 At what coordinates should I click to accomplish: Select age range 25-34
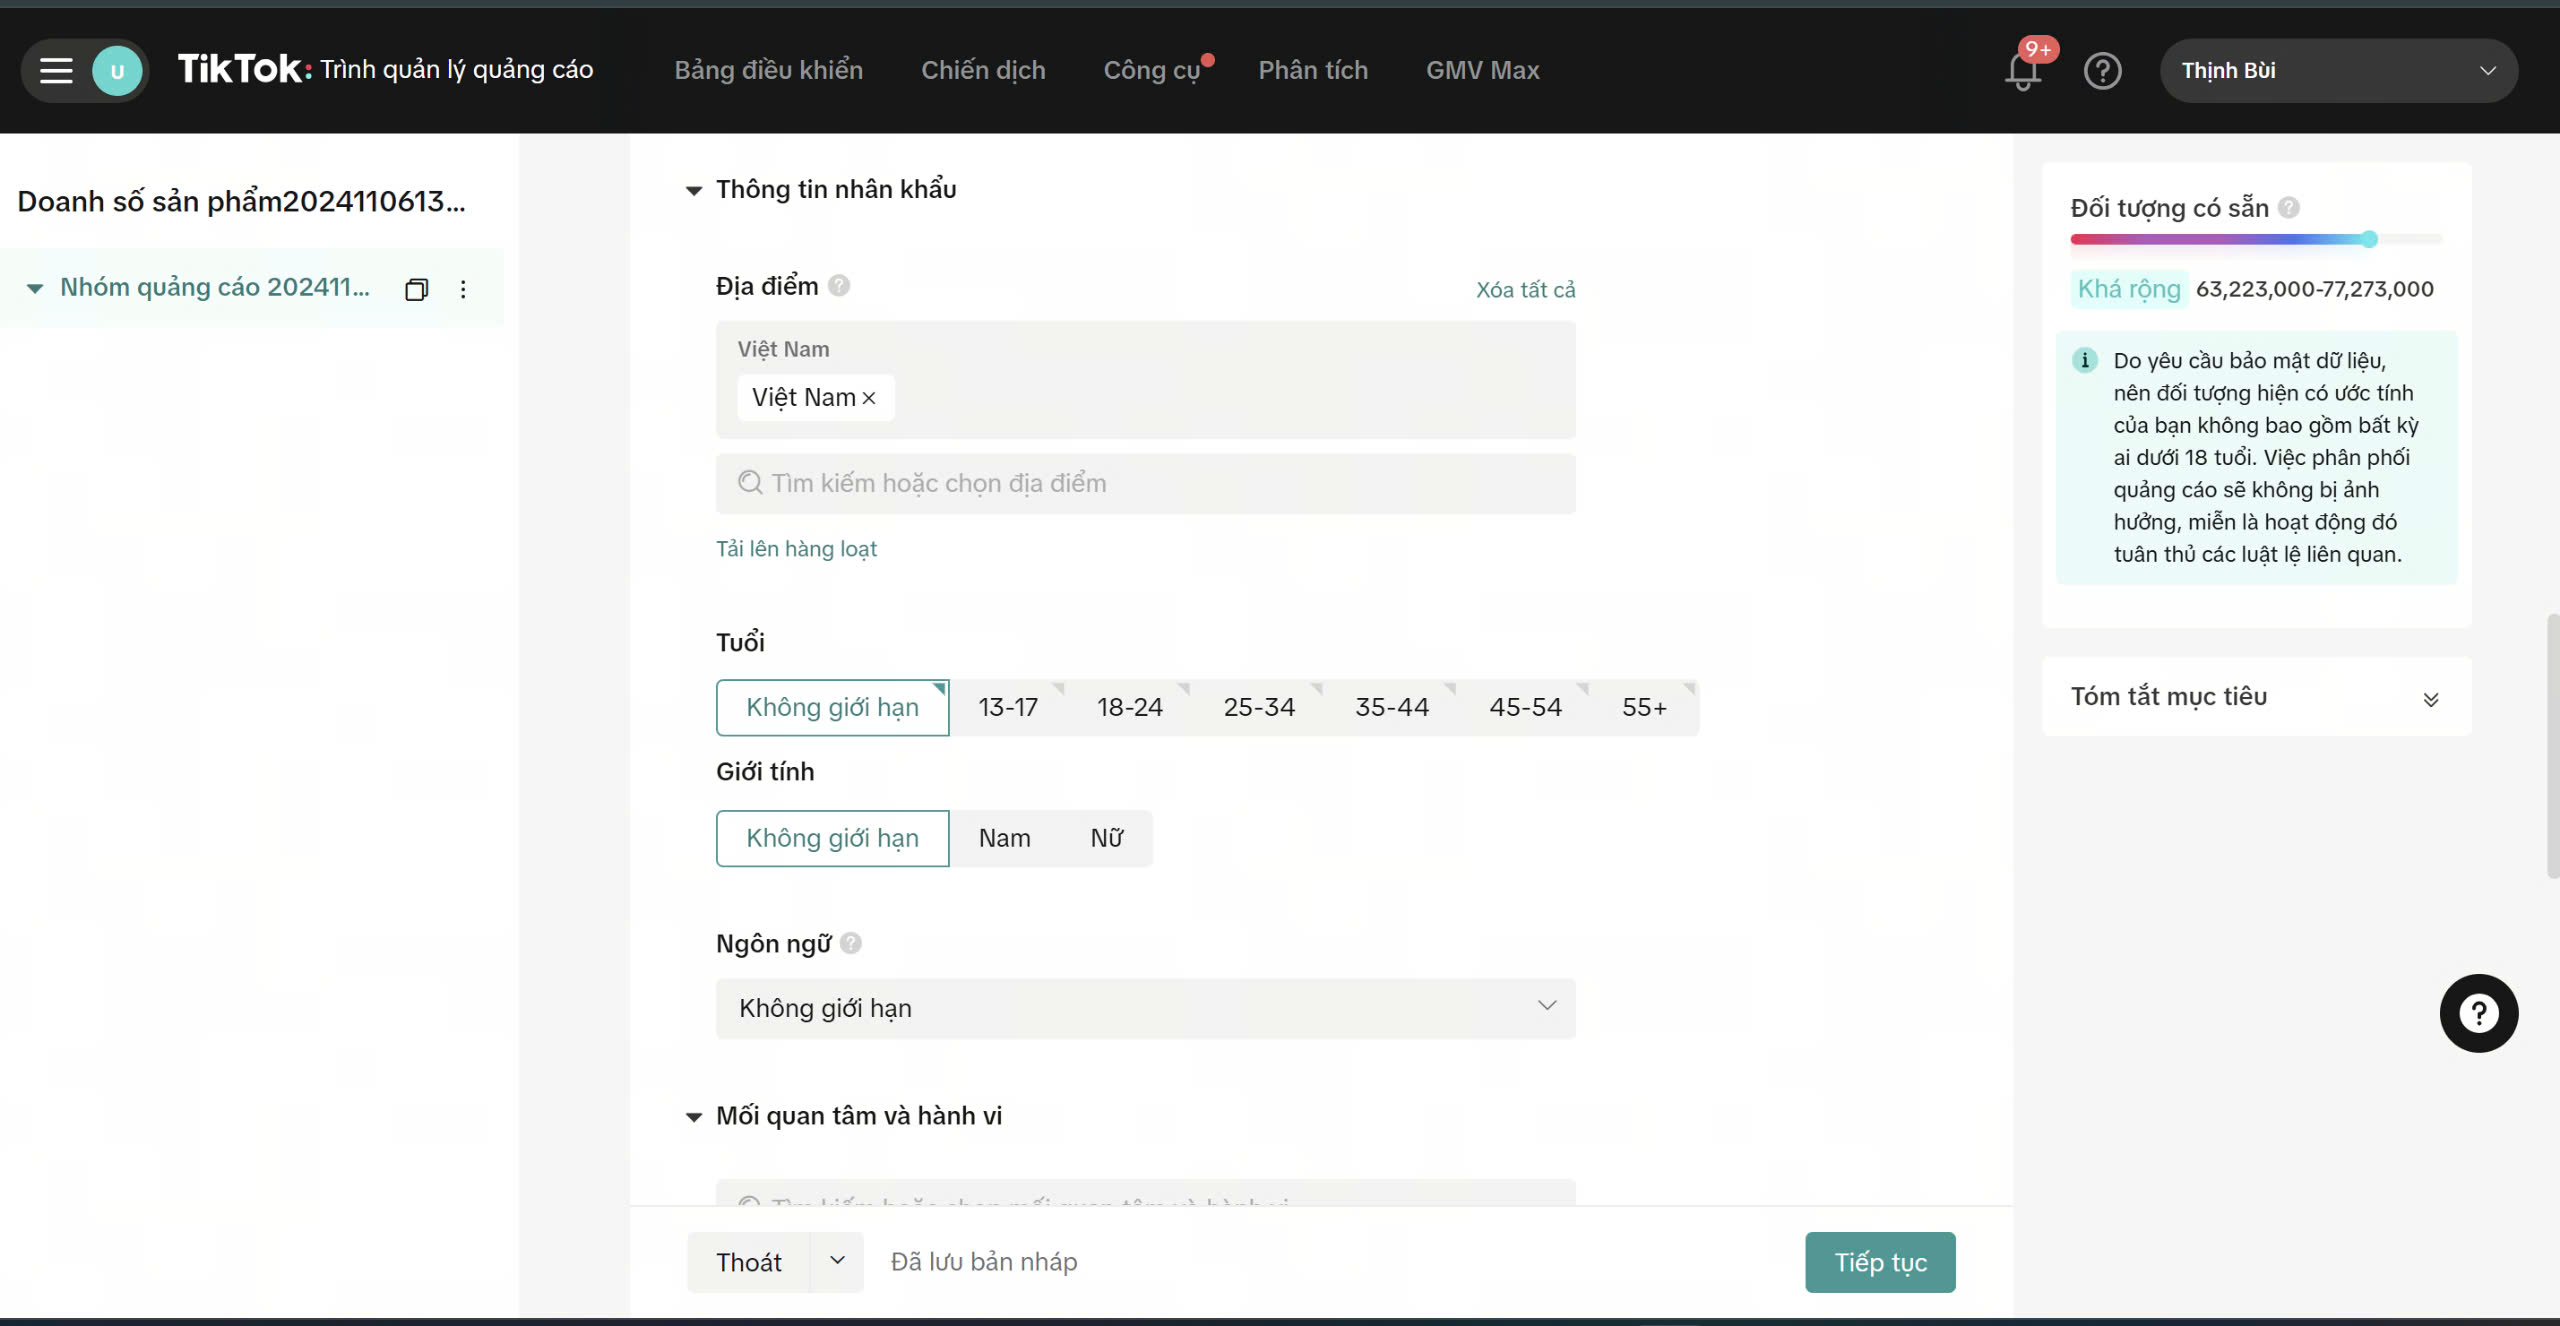point(1259,708)
